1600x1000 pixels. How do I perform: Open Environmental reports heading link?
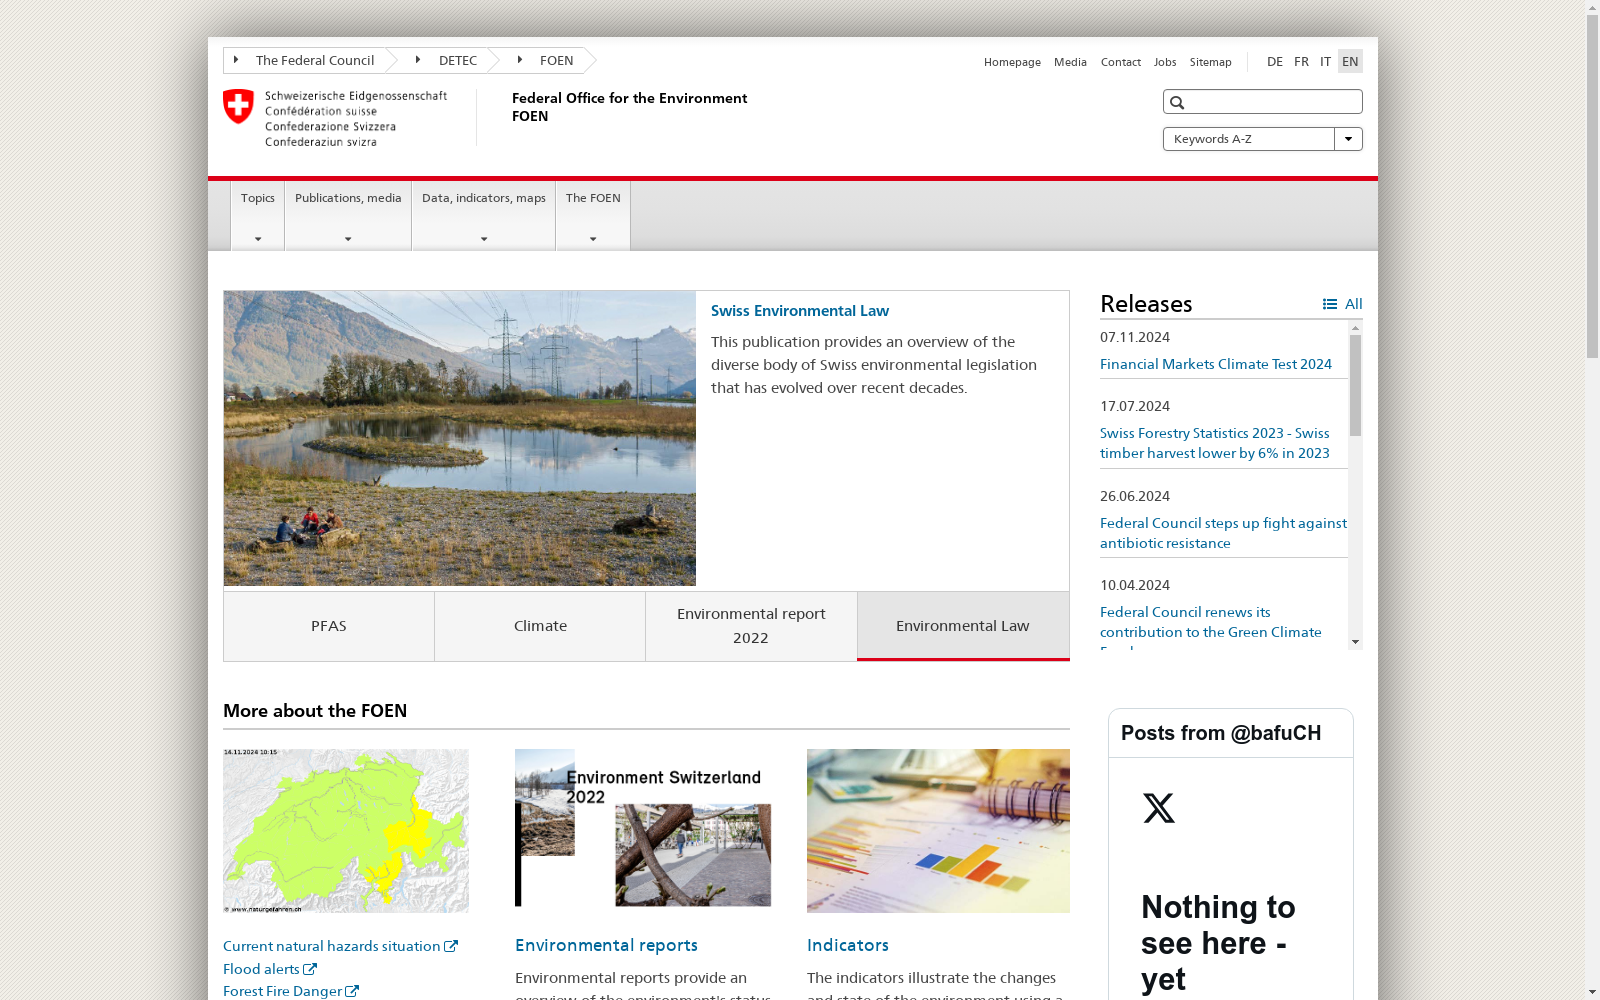point(606,945)
